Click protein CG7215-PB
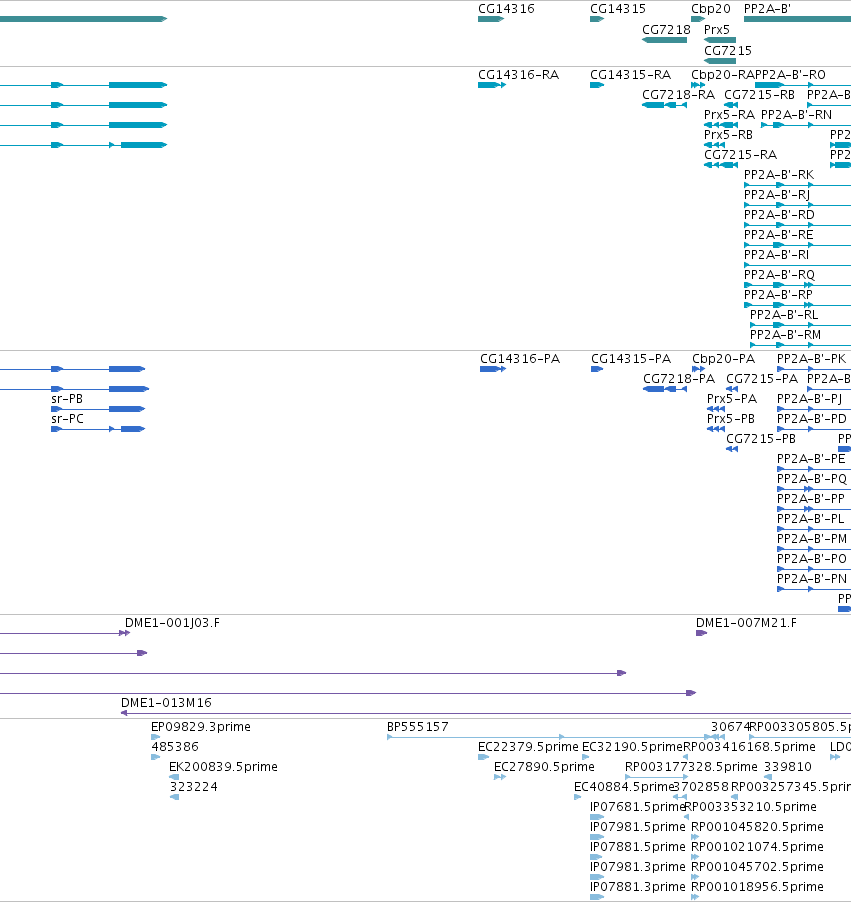 tap(761, 439)
